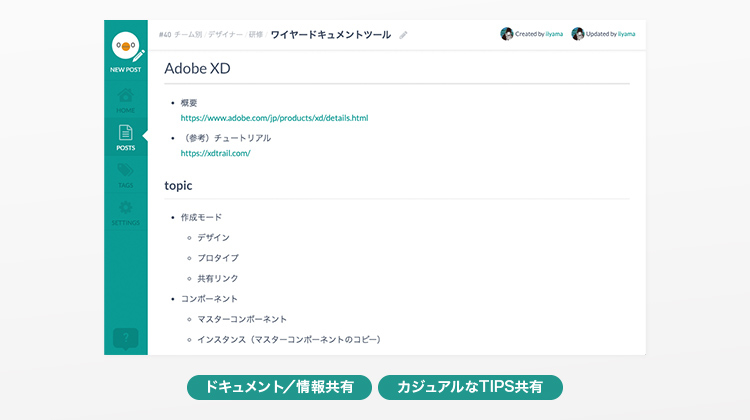Viewport: 750px width, 420px height.
Task: Click the Updated by user avatar
Action: (x=578, y=34)
